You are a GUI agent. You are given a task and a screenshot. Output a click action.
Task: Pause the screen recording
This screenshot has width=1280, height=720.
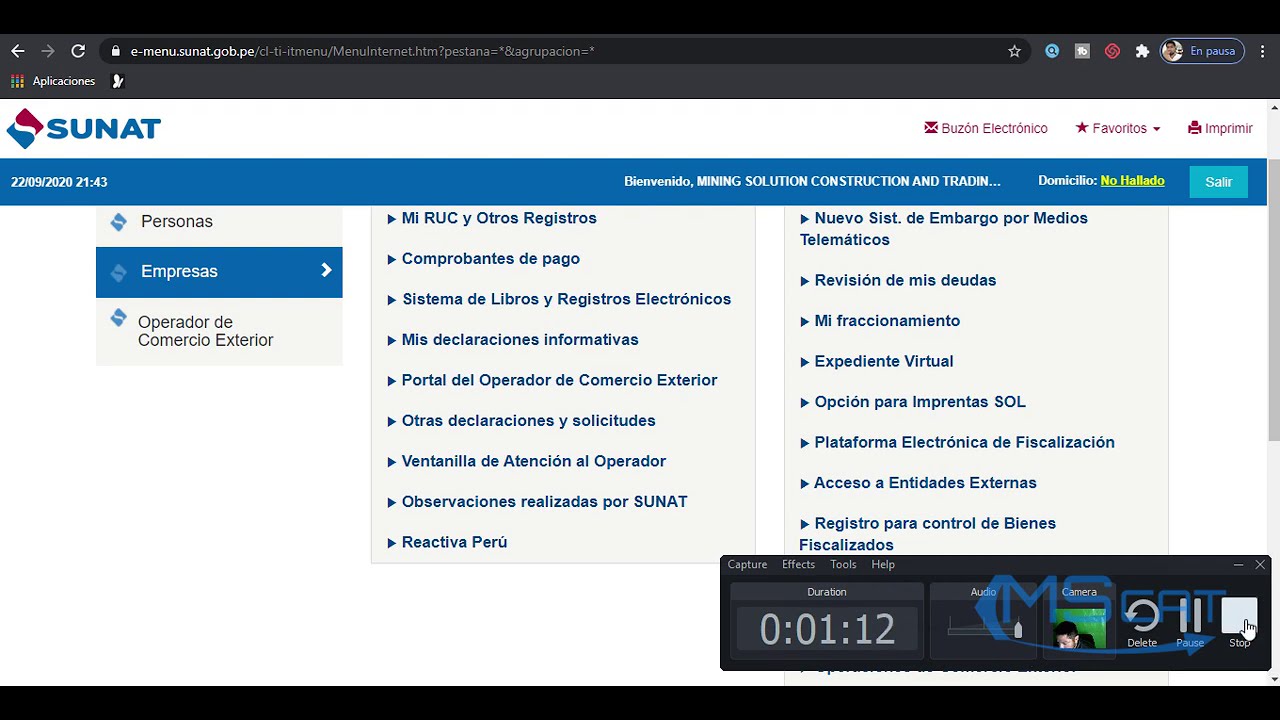(1190, 623)
